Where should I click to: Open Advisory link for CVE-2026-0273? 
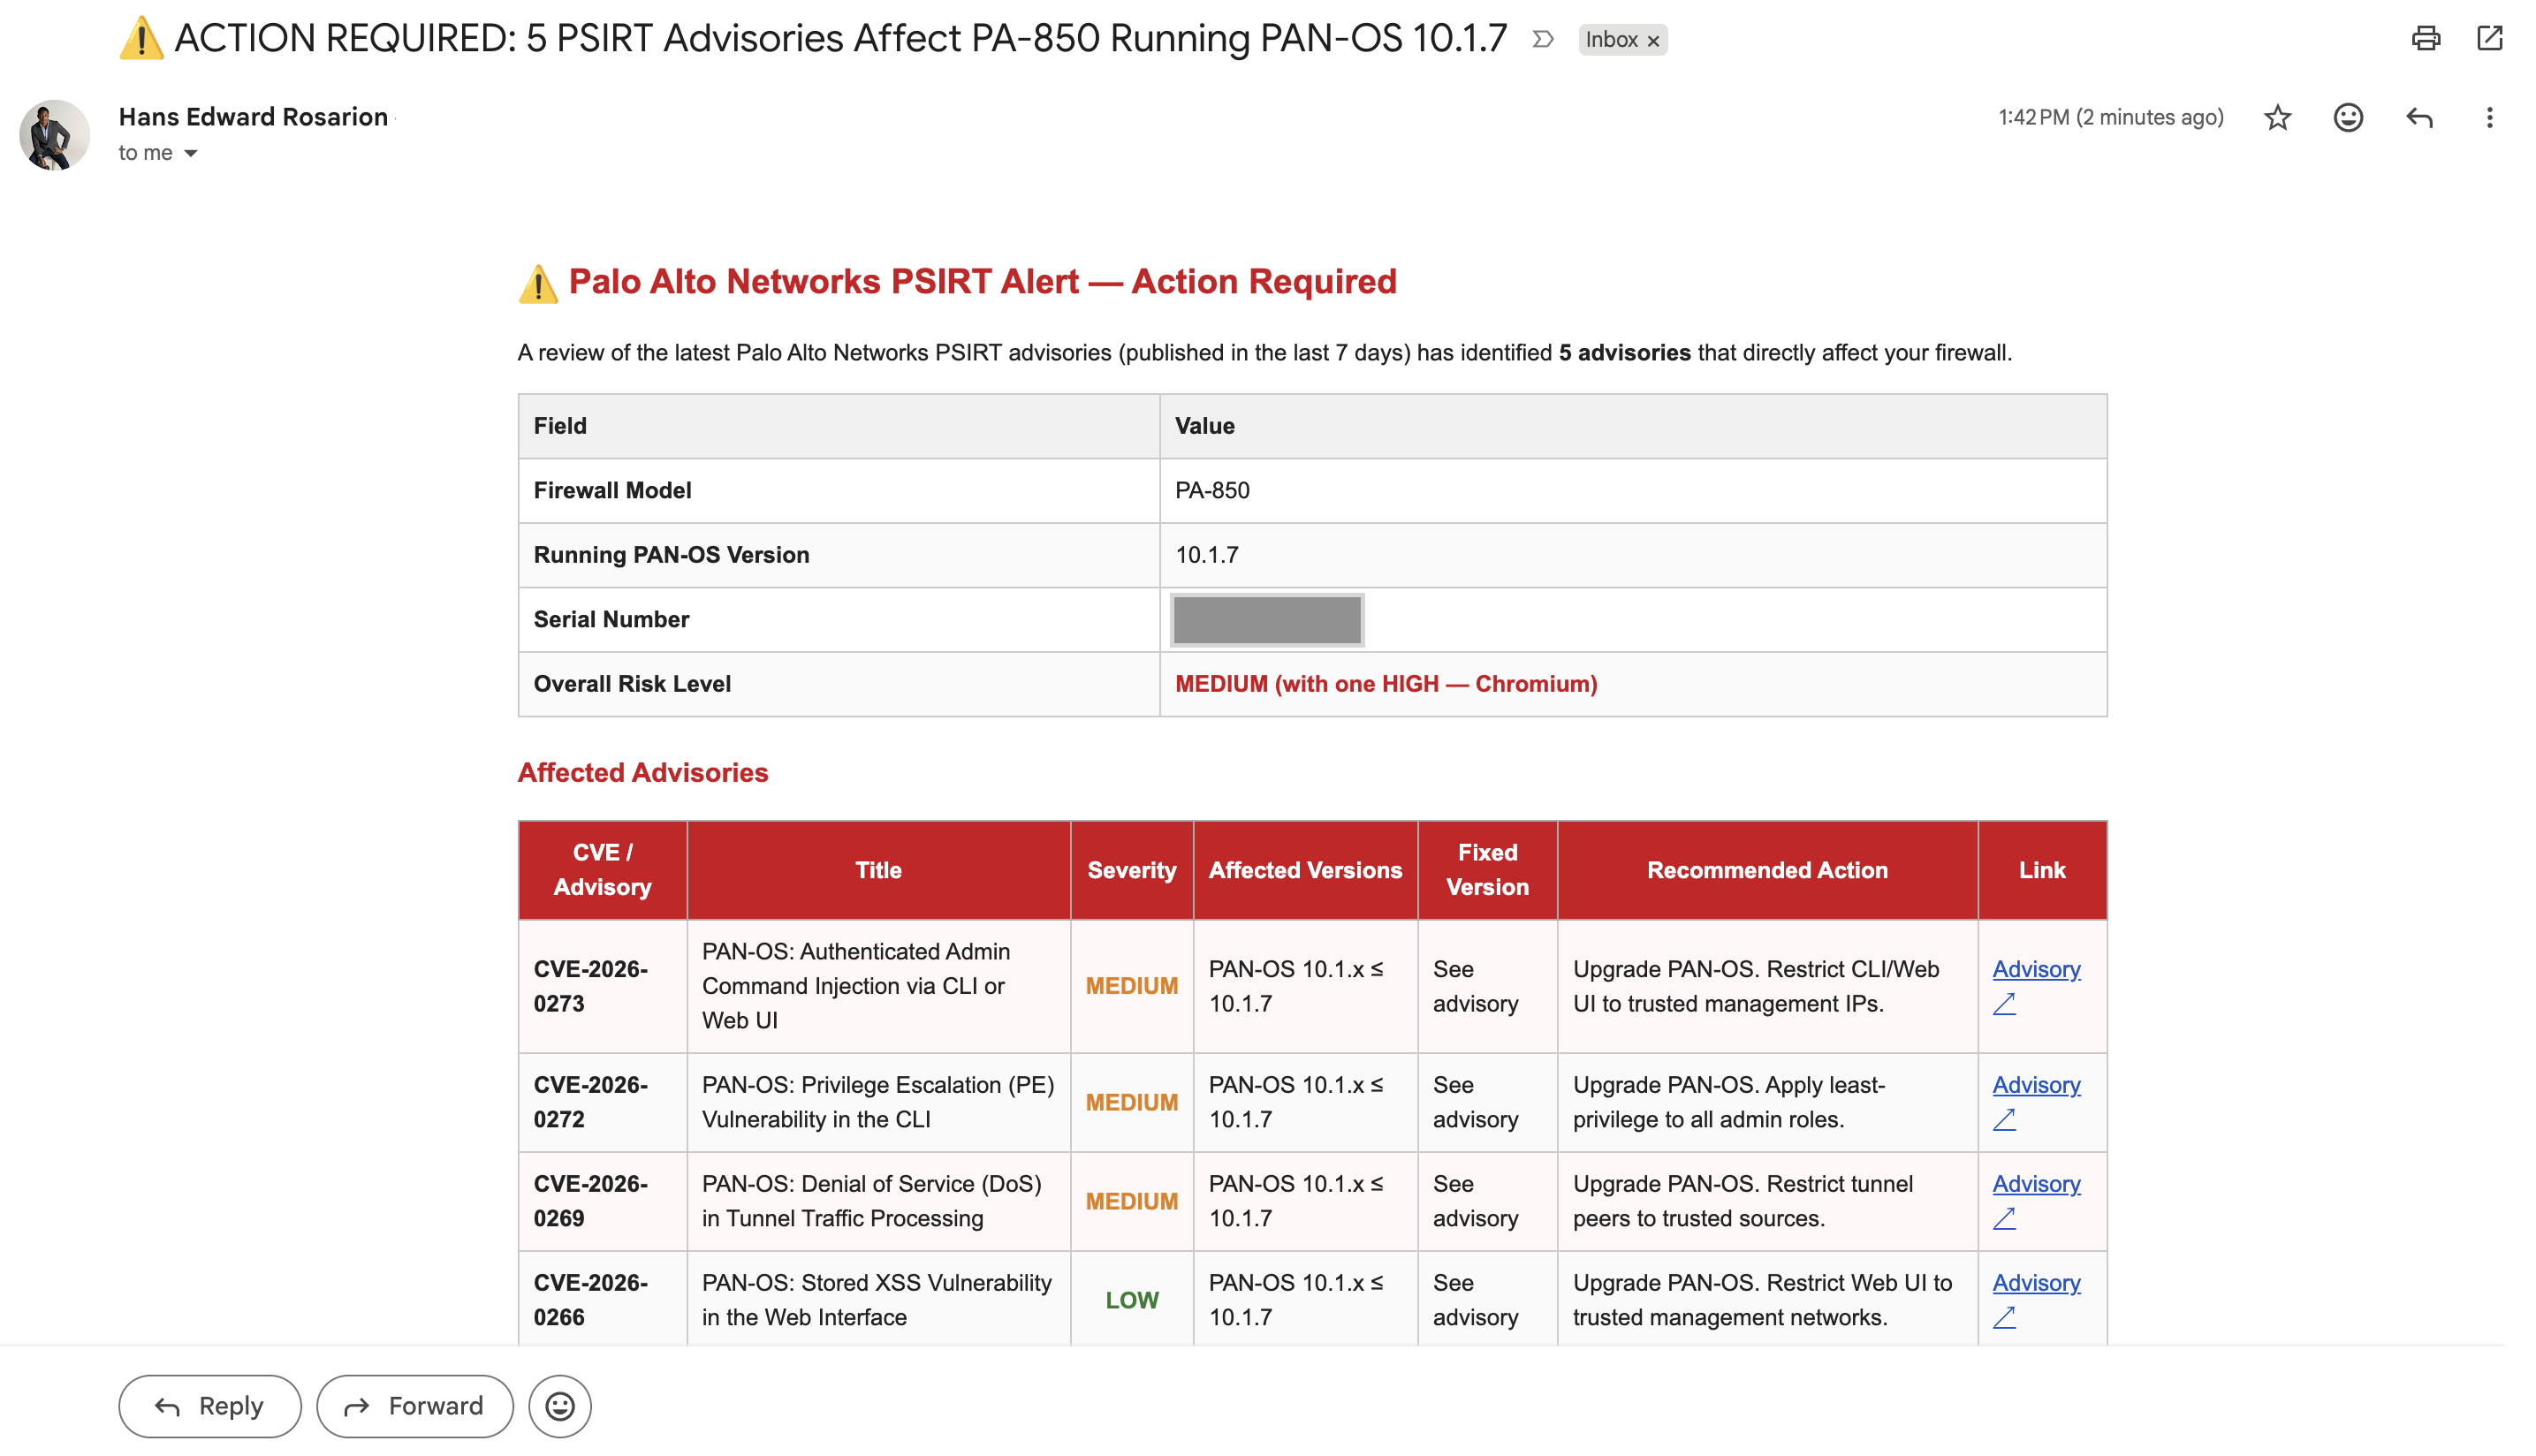(x=2036, y=969)
